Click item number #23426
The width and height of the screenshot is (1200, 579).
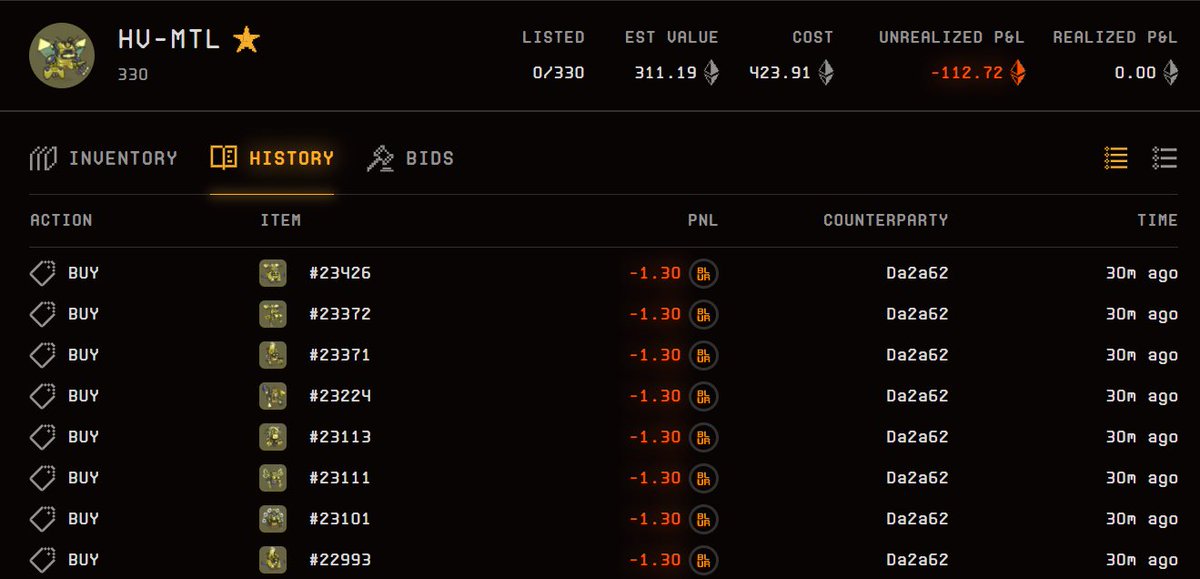click(340, 273)
